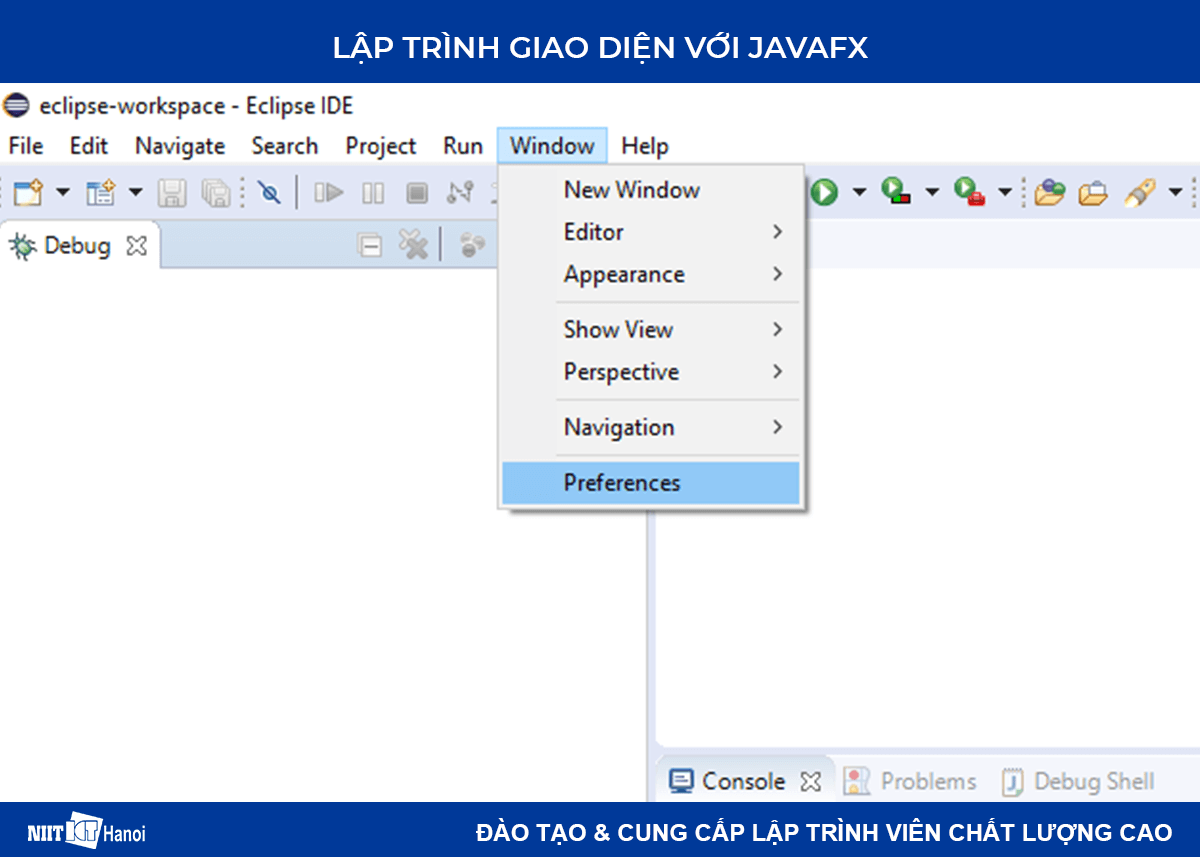Select Preferences from the Window menu

622,482
